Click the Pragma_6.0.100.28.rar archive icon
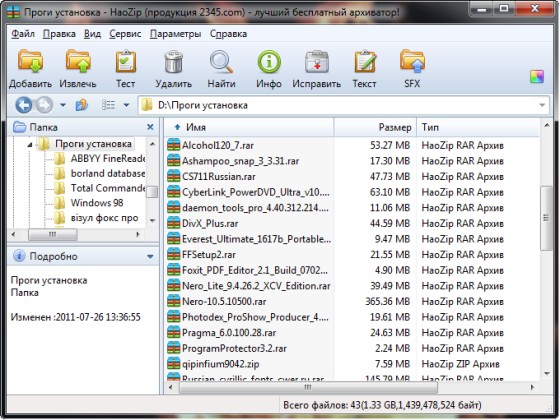The image size is (560, 420). pyautogui.click(x=174, y=332)
